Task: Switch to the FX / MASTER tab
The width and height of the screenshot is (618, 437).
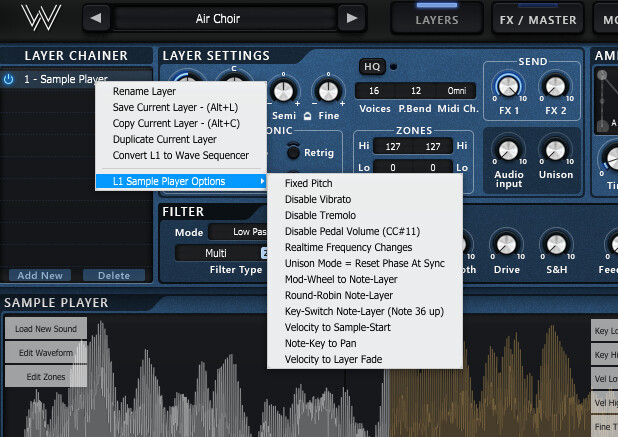Action: pyautogui.click(x=538, y=19)
